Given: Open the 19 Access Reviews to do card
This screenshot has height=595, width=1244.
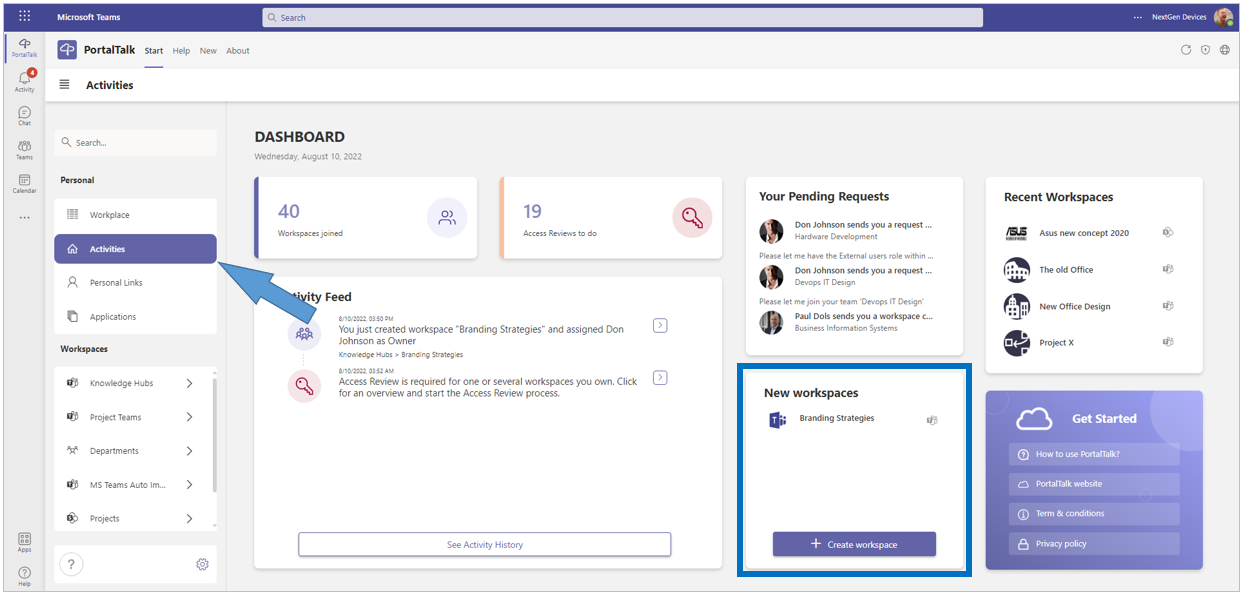Looking at the screenshot, I should pyautogui.click(x=610, y=218).
